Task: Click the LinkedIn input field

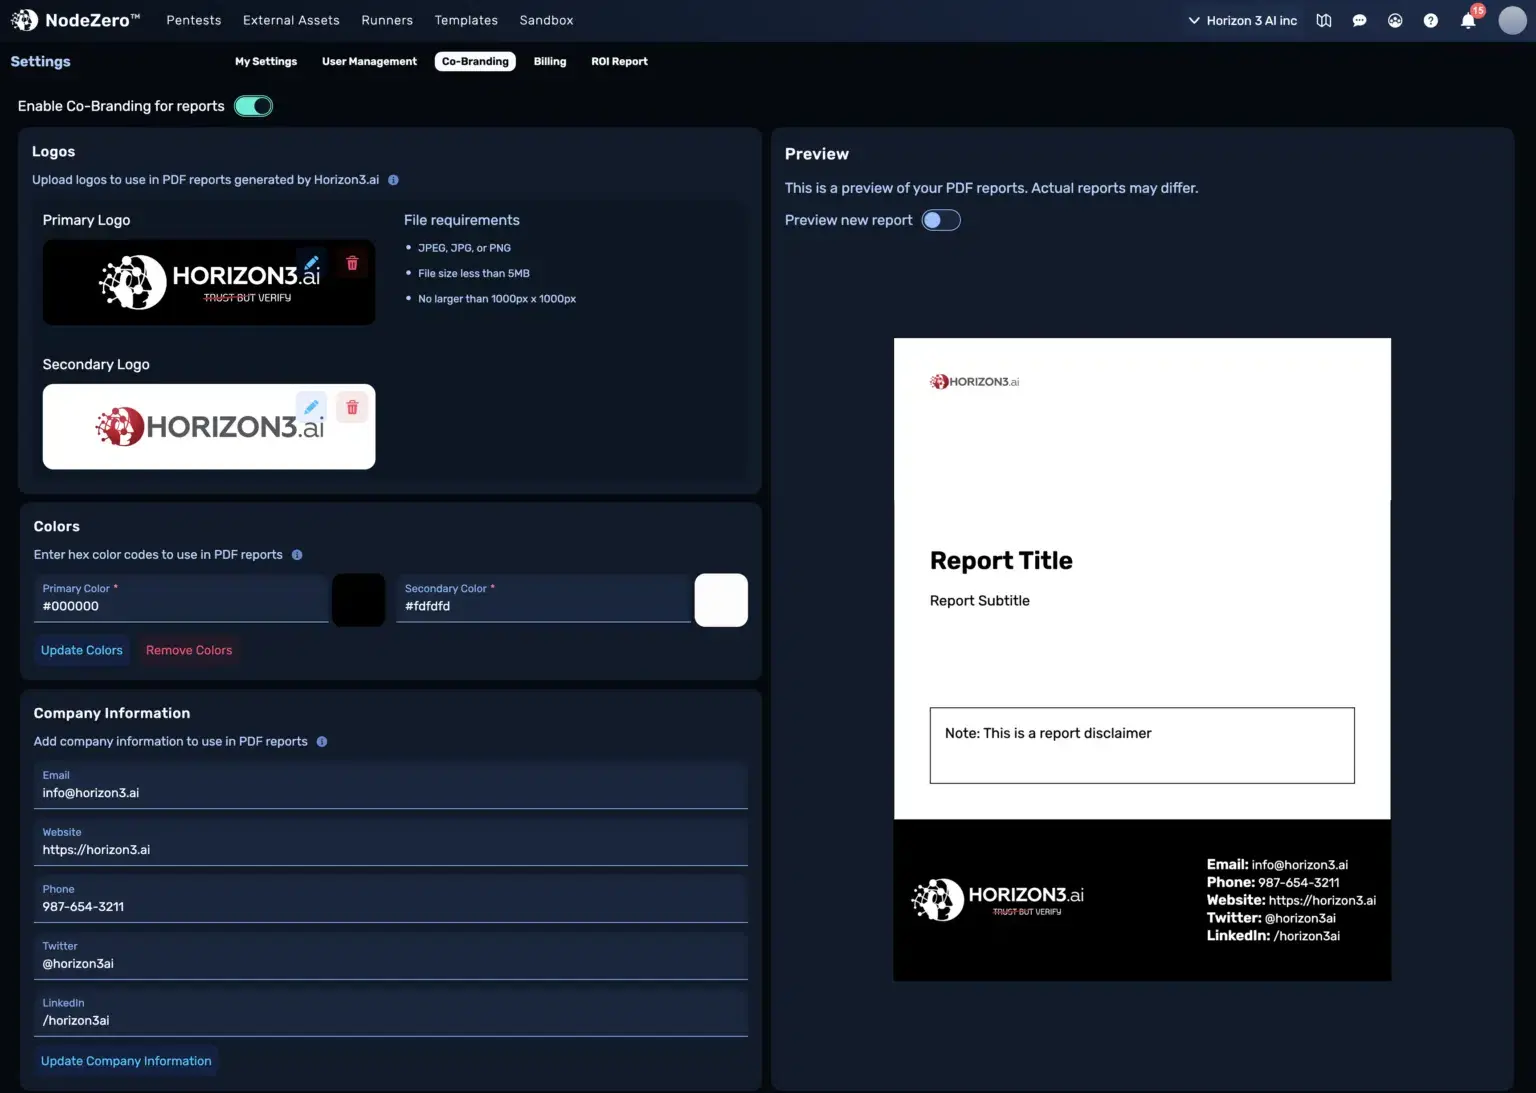Action: tap(391, 1013)
